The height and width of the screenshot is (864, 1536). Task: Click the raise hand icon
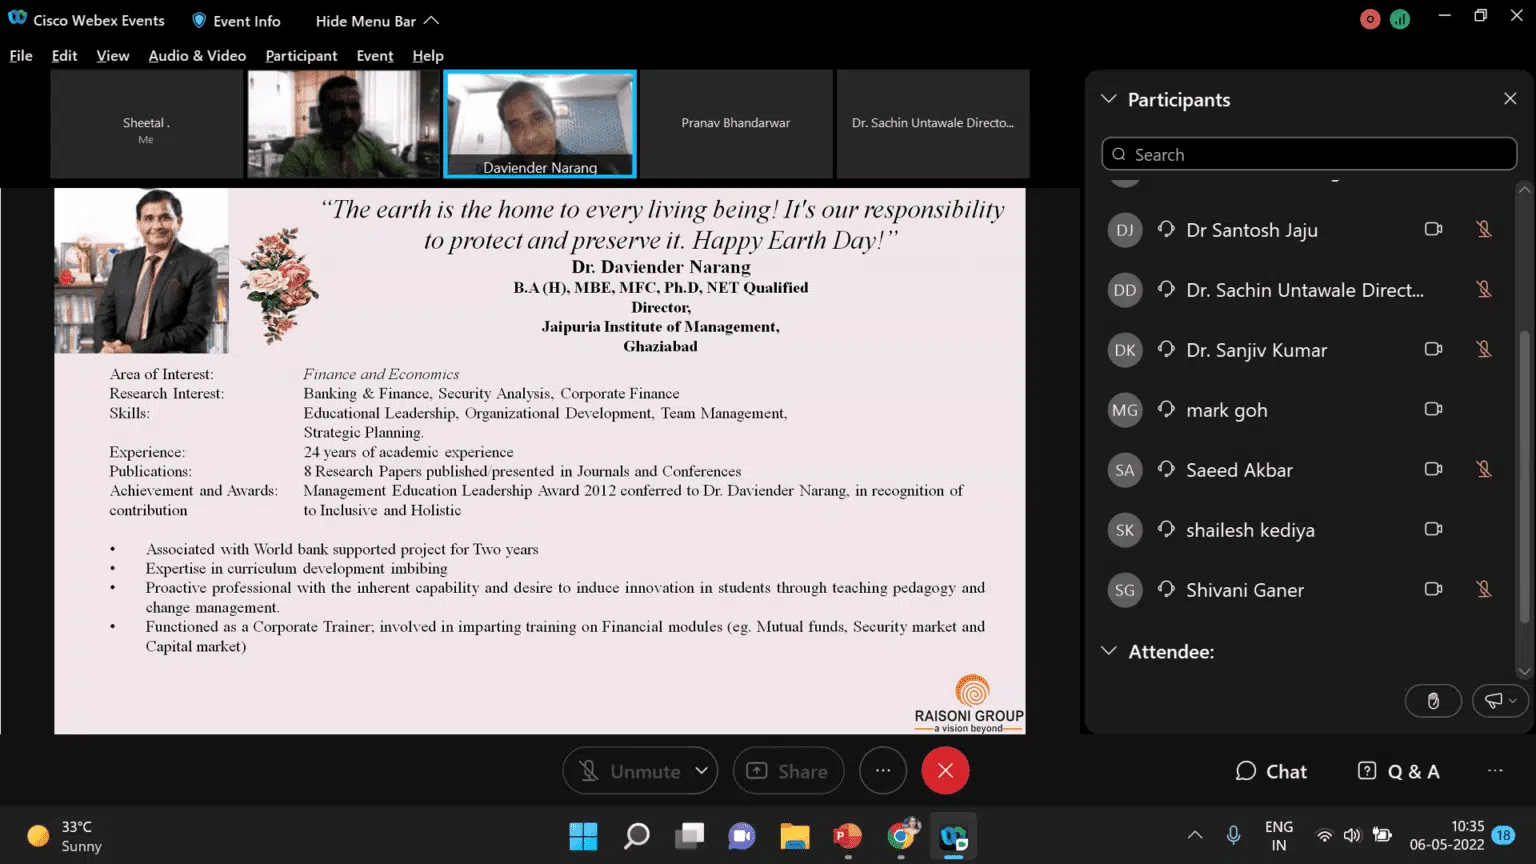(1432, 701)
